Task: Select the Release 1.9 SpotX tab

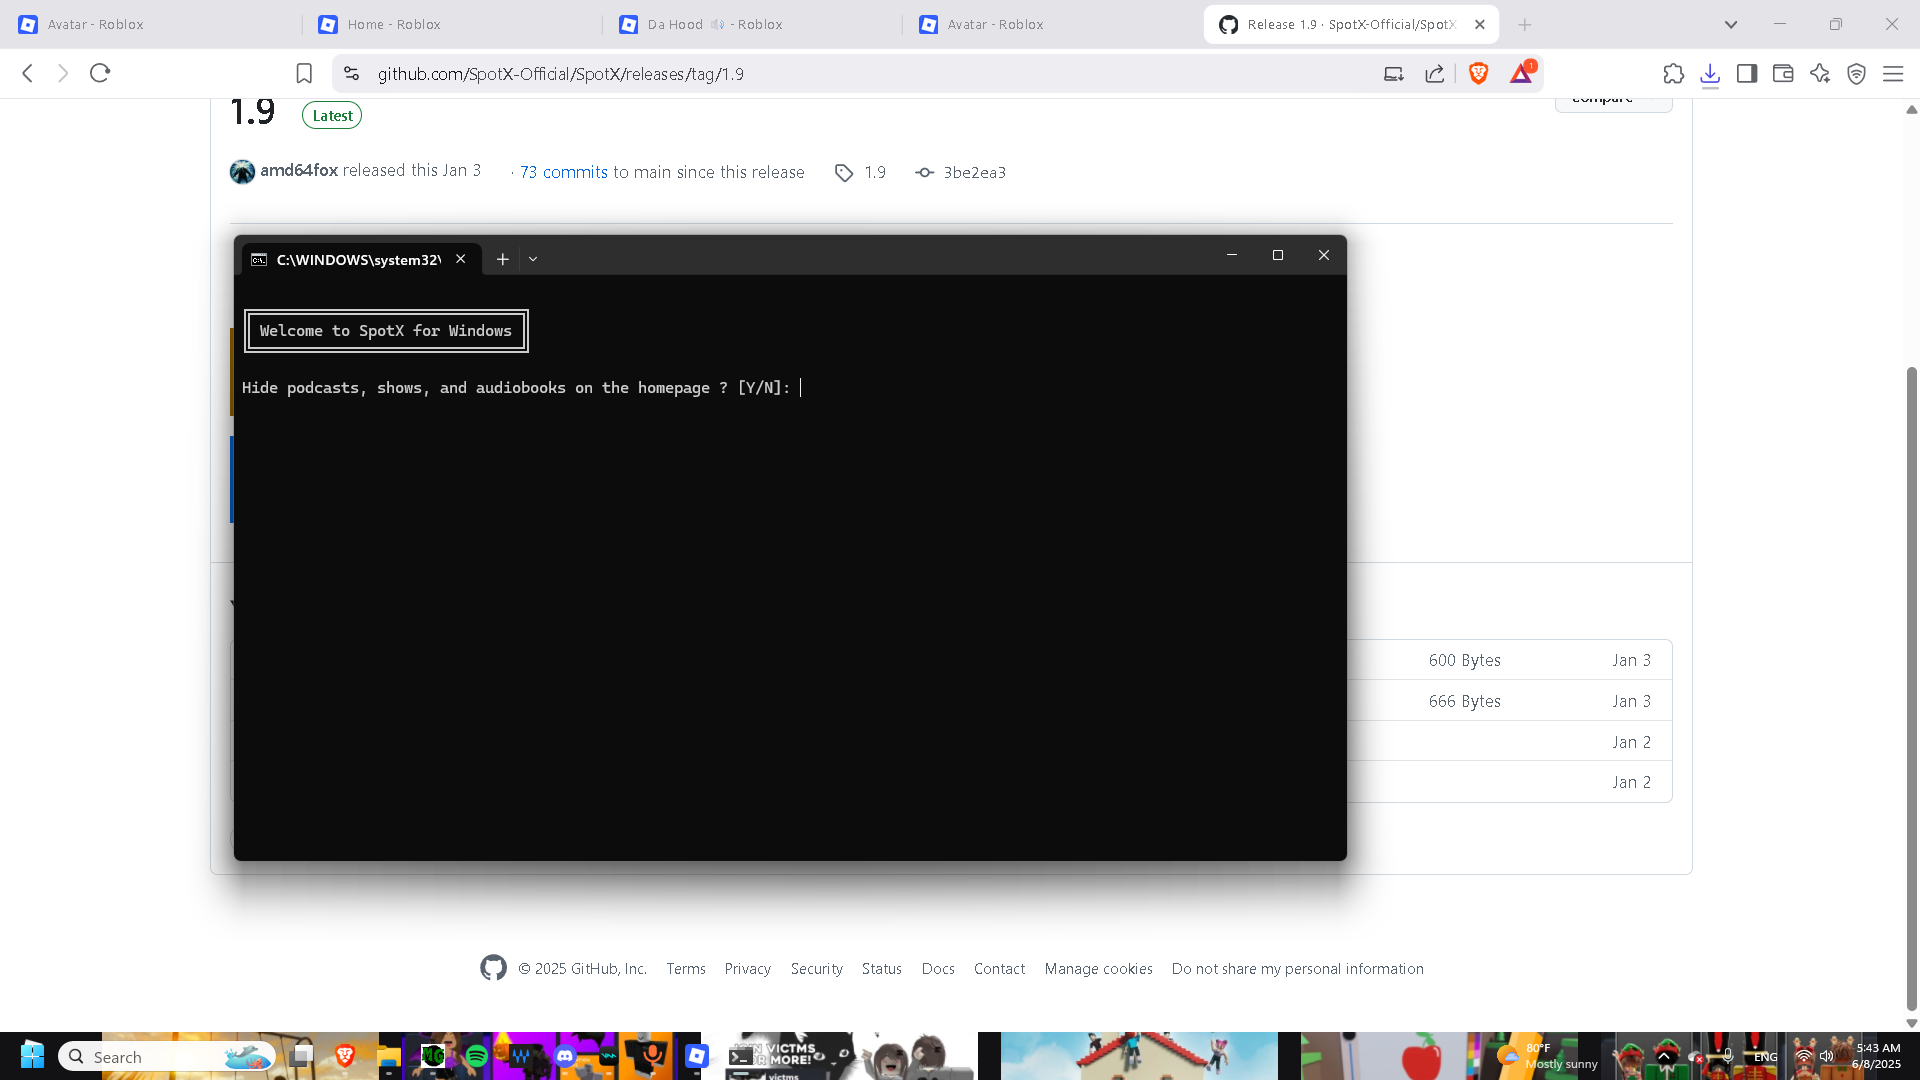Action: click(x=1351, y=24)
